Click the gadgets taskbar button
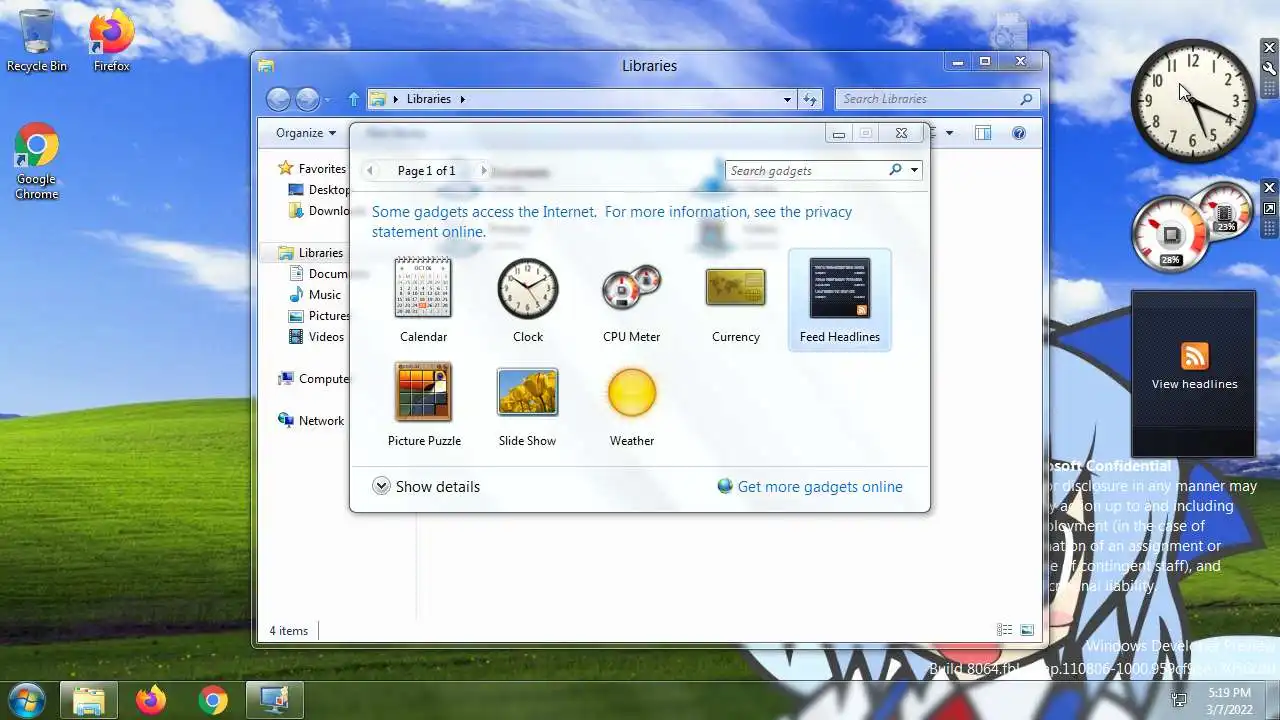Image resolution: width=1280 pixels, height=720 pixels. pyautogui.click(x=274, y=700)
